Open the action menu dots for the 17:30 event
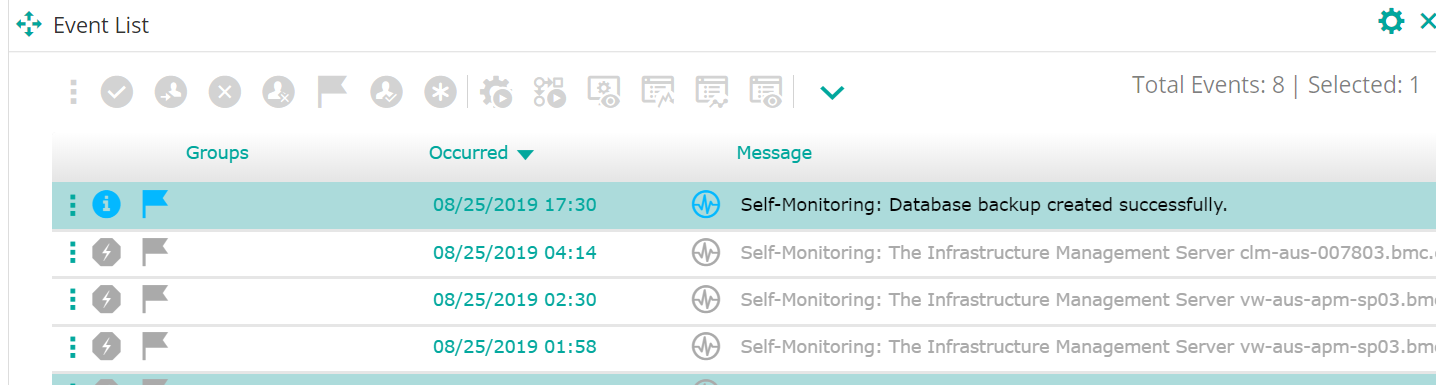Screen dimensions: 1436x385 pos(72,205)
